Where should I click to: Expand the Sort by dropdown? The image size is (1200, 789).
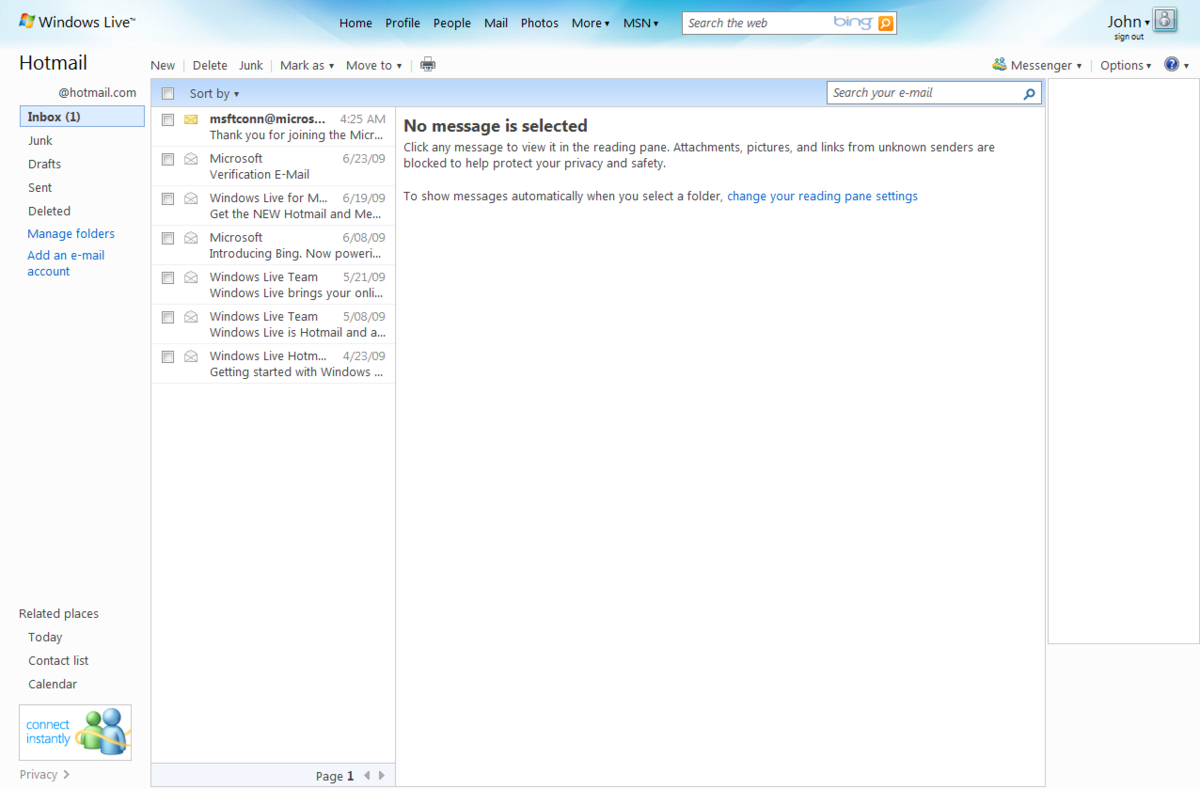214,94
